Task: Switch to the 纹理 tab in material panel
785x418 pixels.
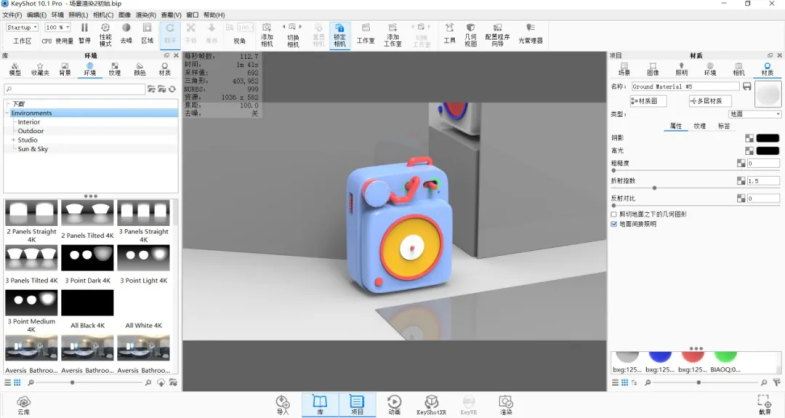Action: click(x=699, y=126)
